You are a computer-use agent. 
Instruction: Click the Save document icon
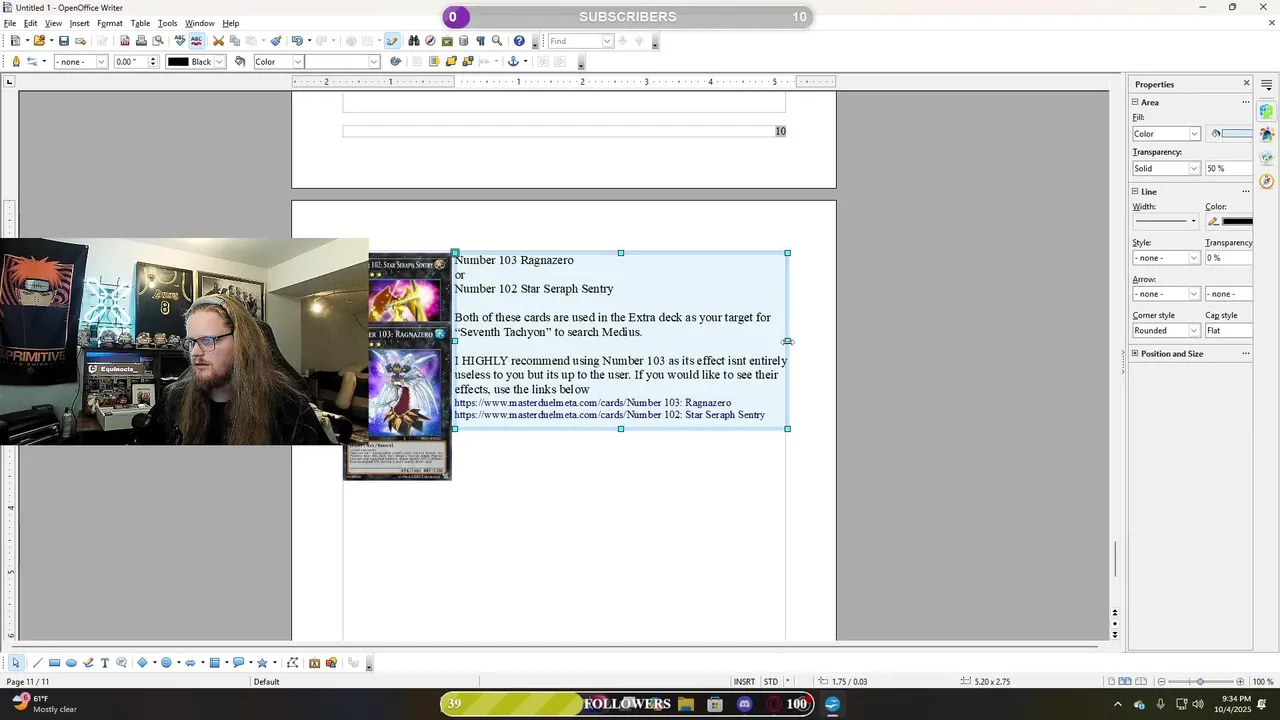[x=64, y=41]
